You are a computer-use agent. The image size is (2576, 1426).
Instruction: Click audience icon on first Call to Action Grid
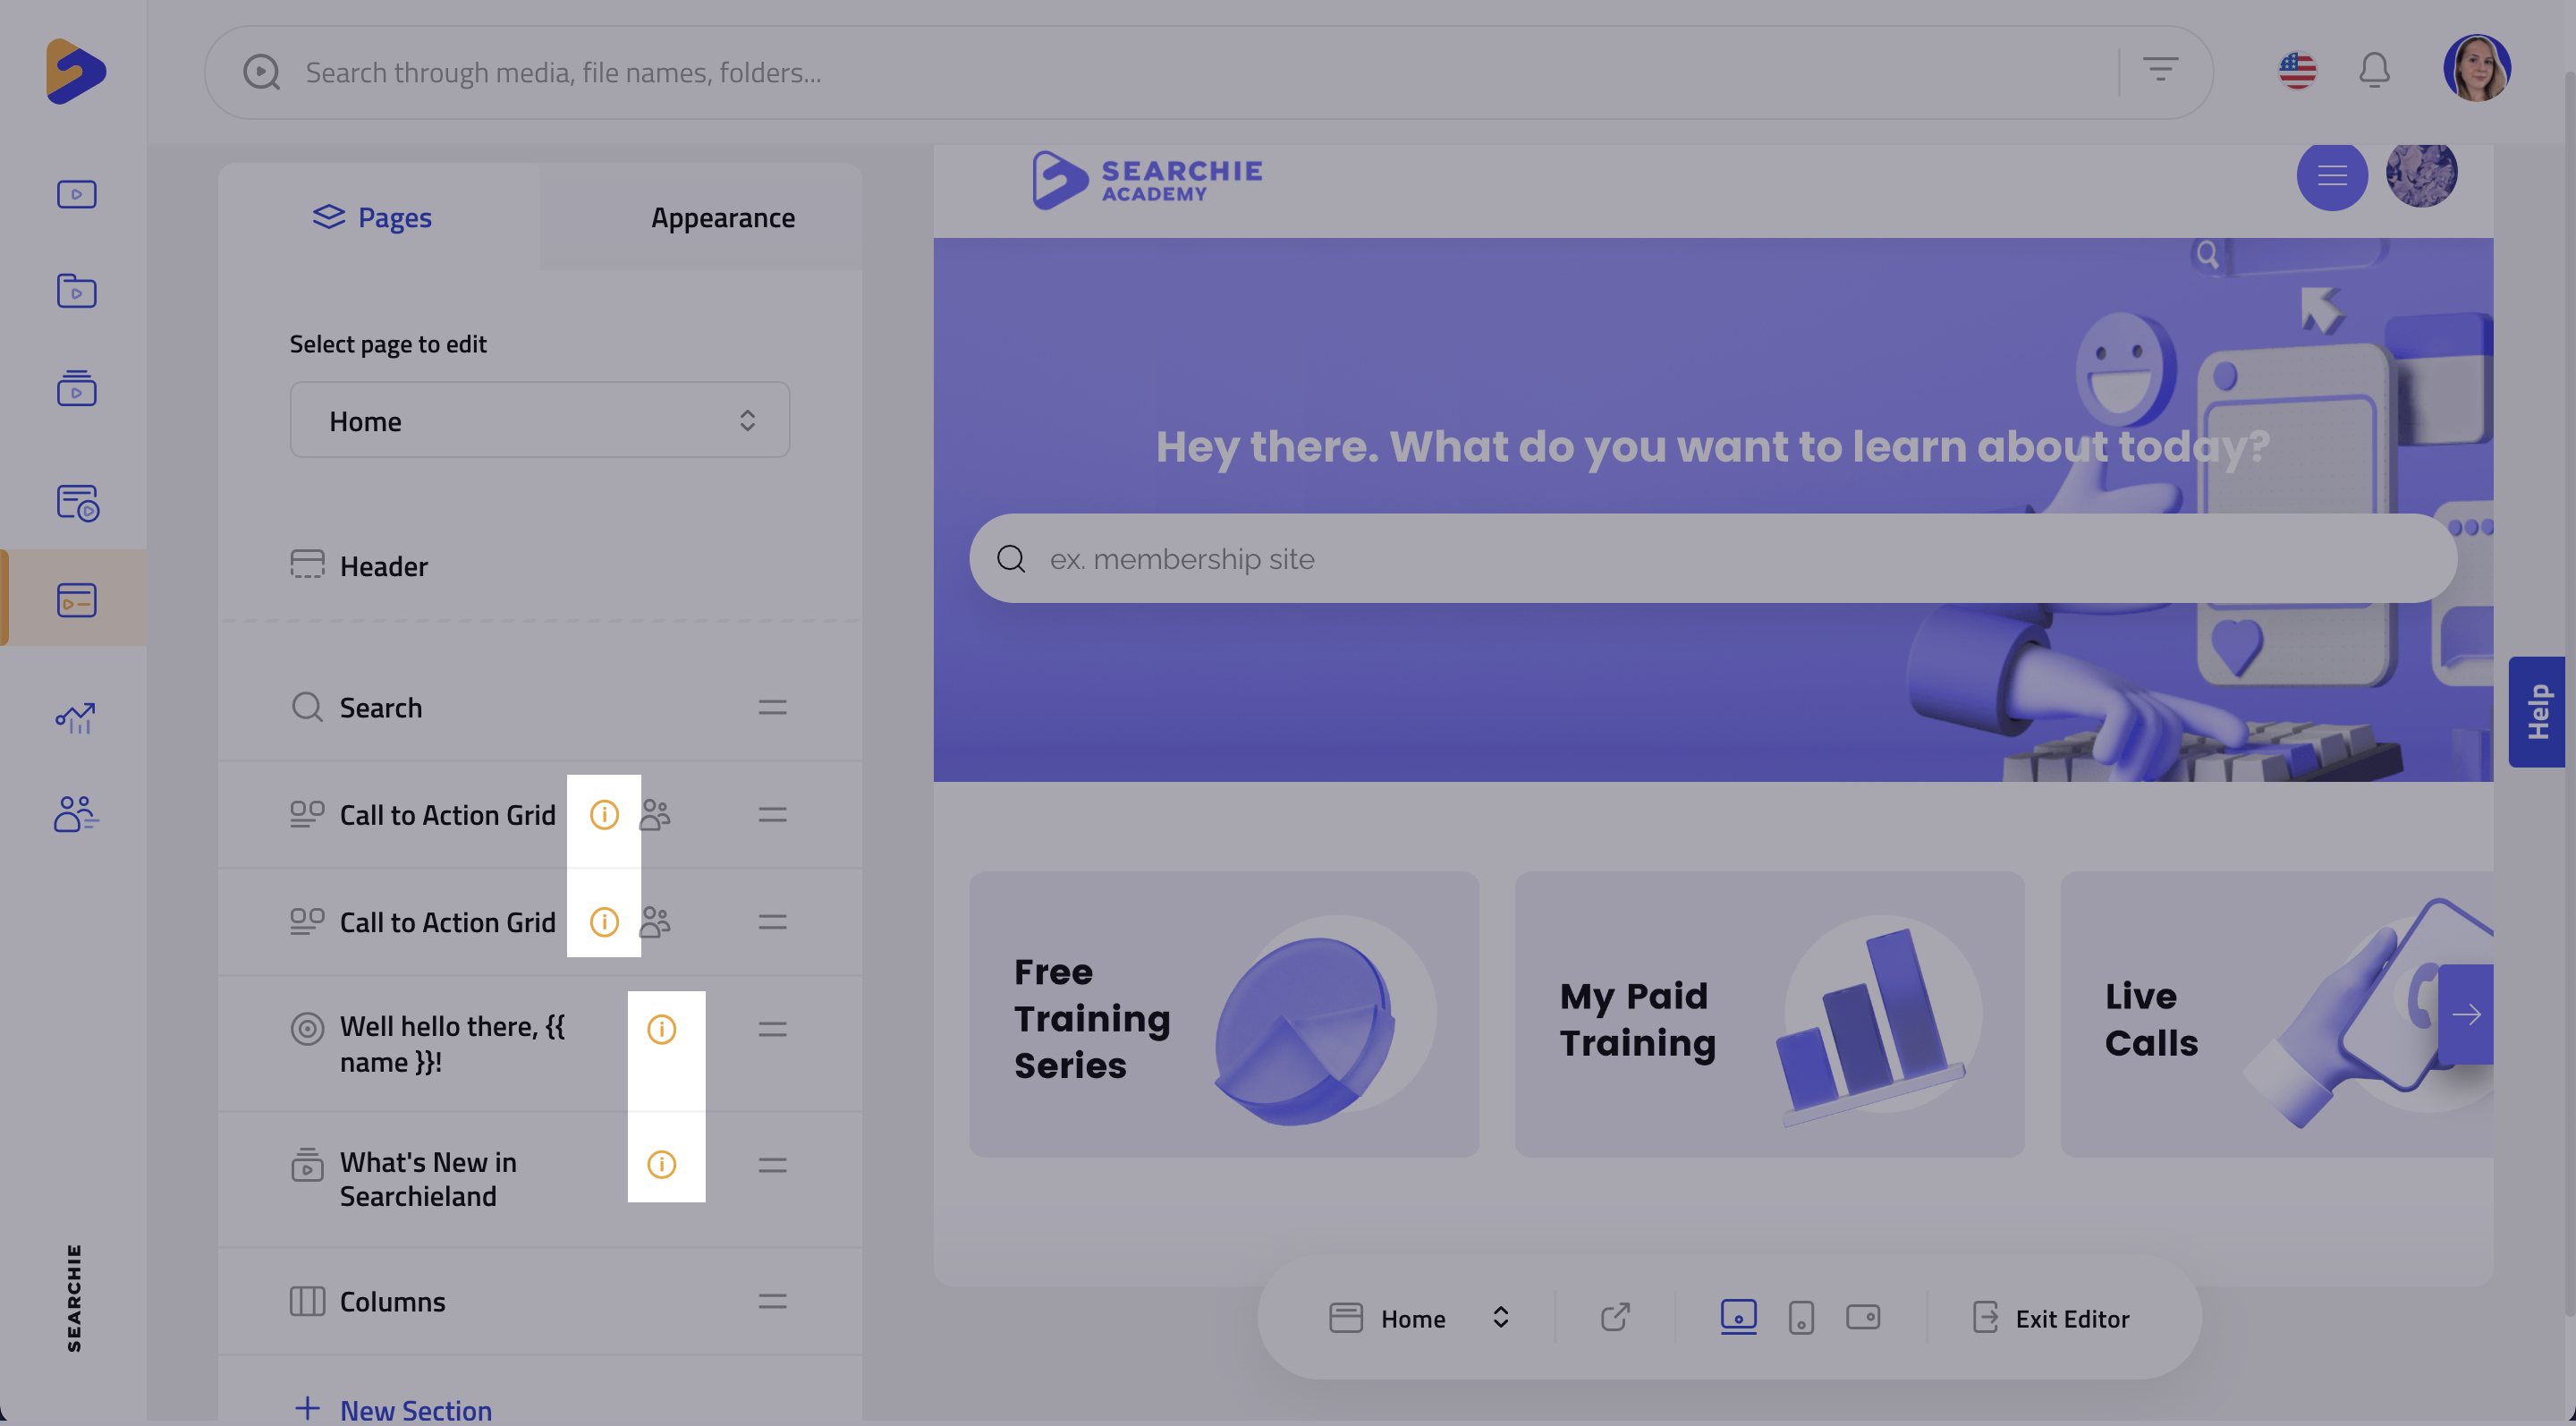coord(655,815)
